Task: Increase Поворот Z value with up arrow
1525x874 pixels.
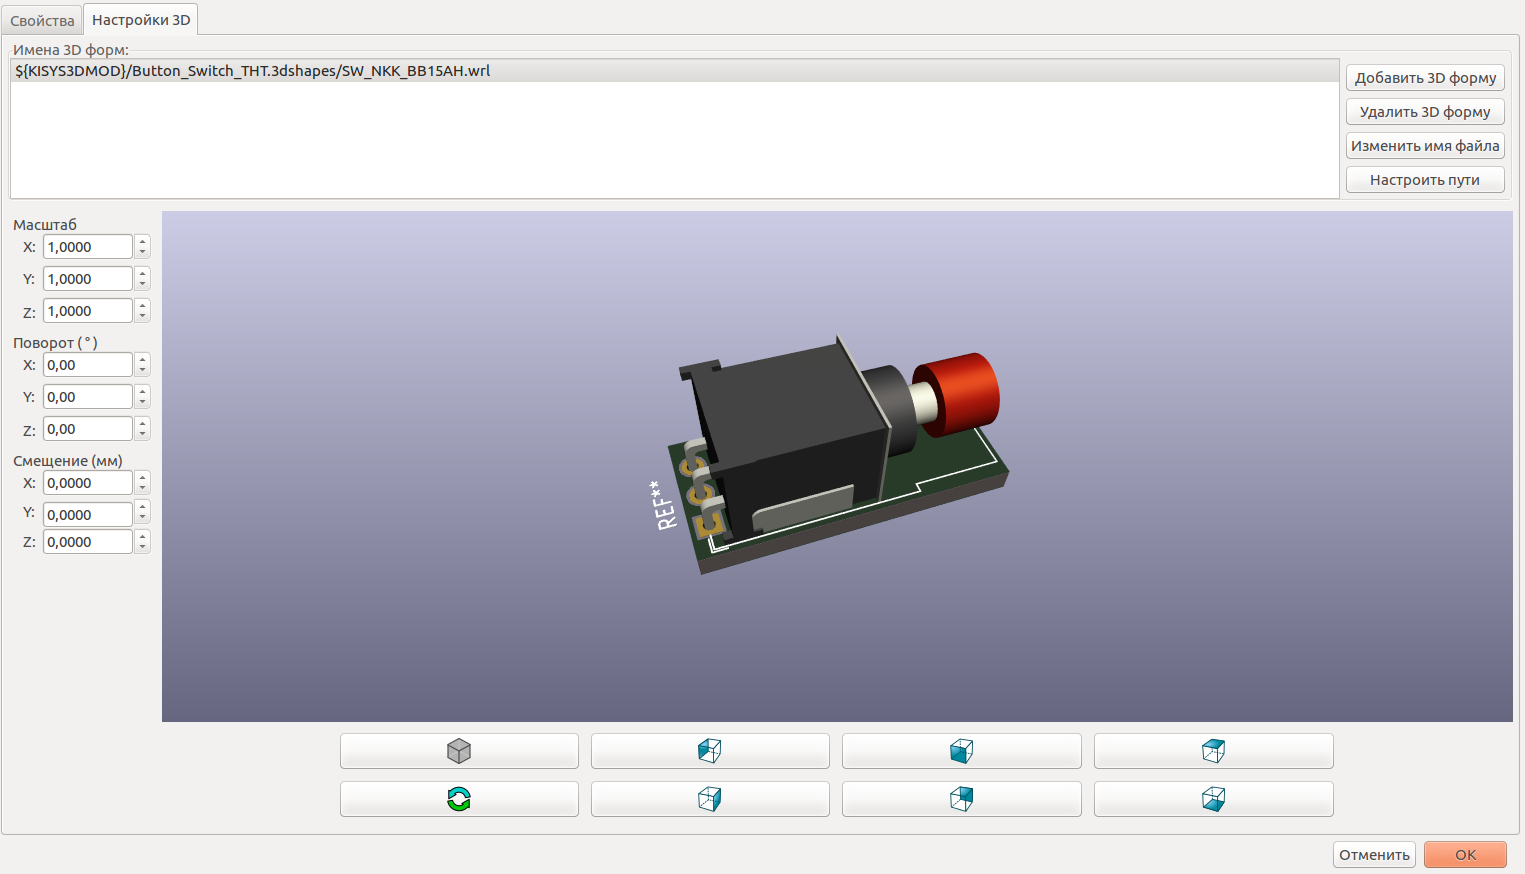Action: (143, 423)
